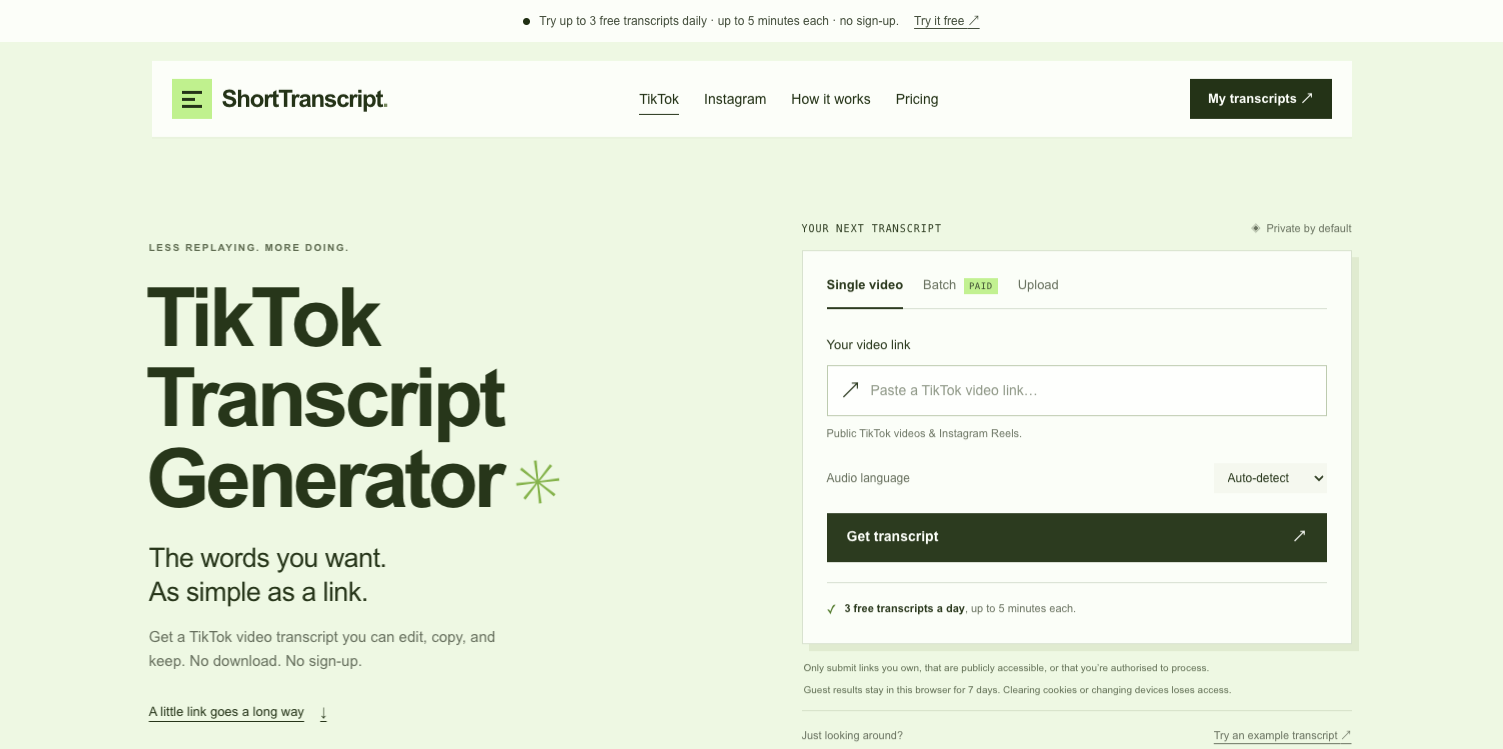
Task: Click the green asterisk after Generator
Action: click(537, 482)
